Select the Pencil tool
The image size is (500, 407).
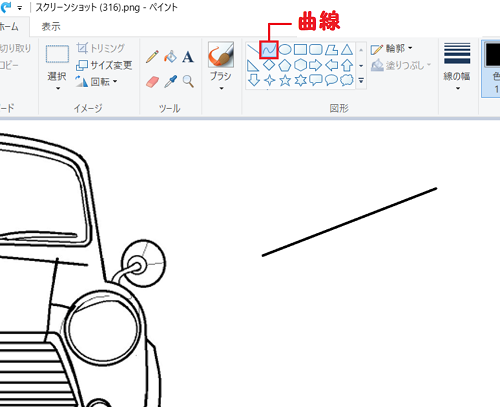coord(152,57)
